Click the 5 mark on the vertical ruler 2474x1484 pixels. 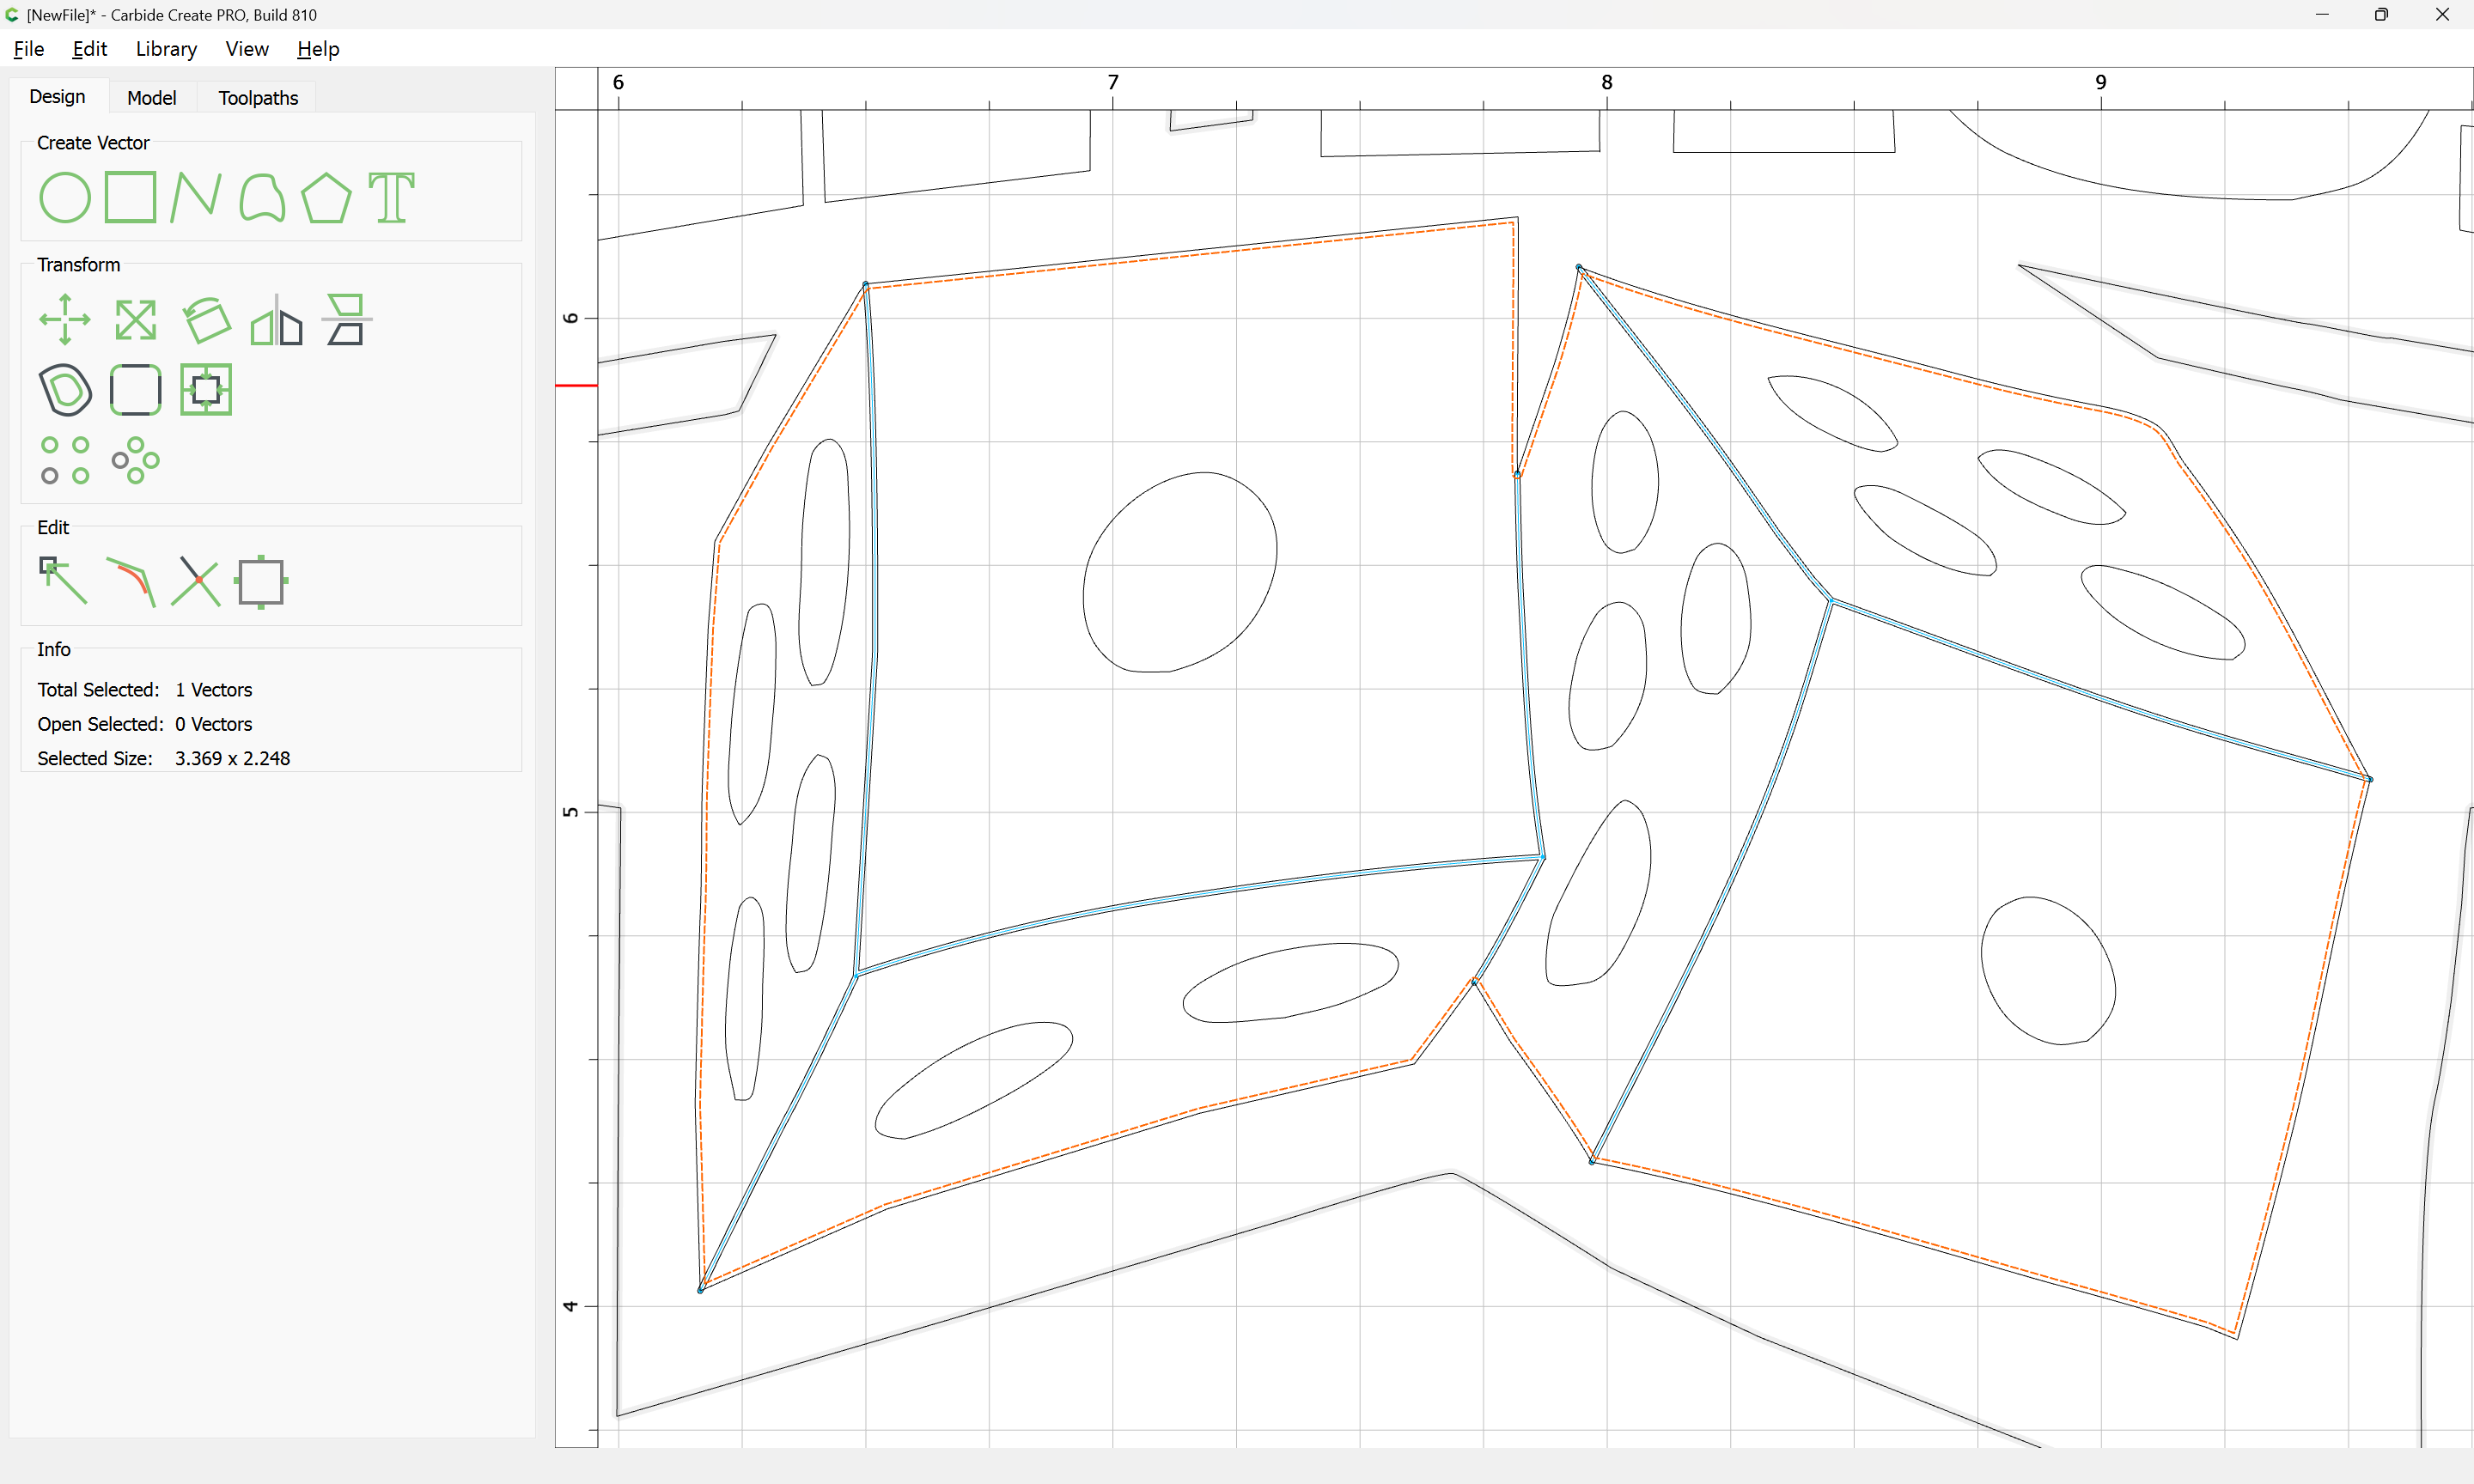coord(570,812)
